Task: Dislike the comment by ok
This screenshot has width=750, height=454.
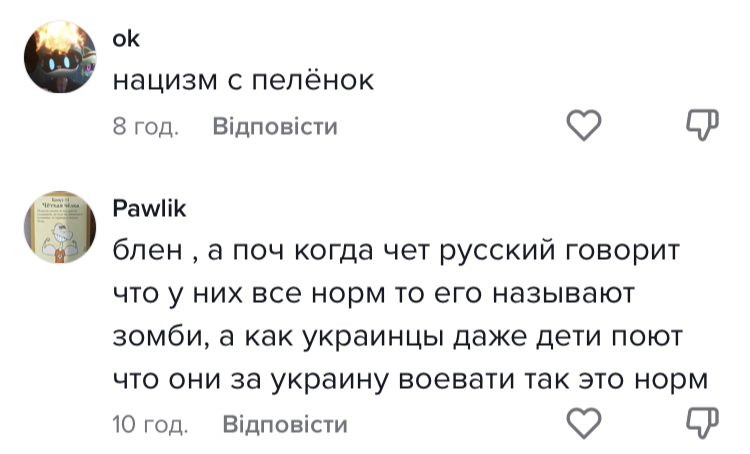Action: 702,126
